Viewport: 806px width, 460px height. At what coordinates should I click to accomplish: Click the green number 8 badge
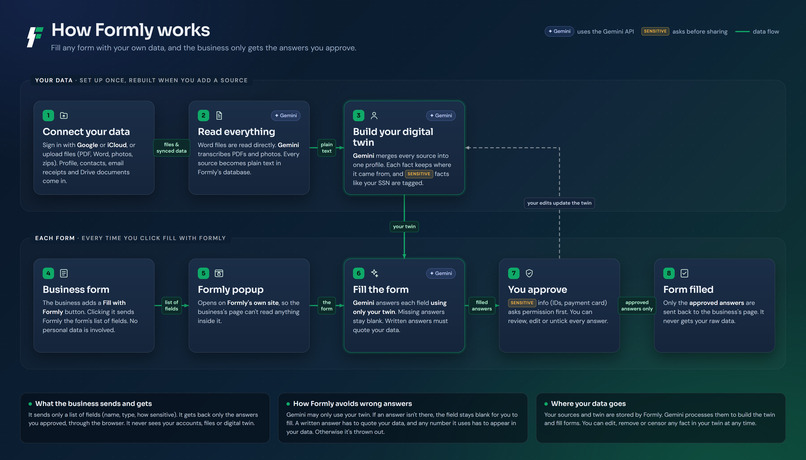coord(669,273)
